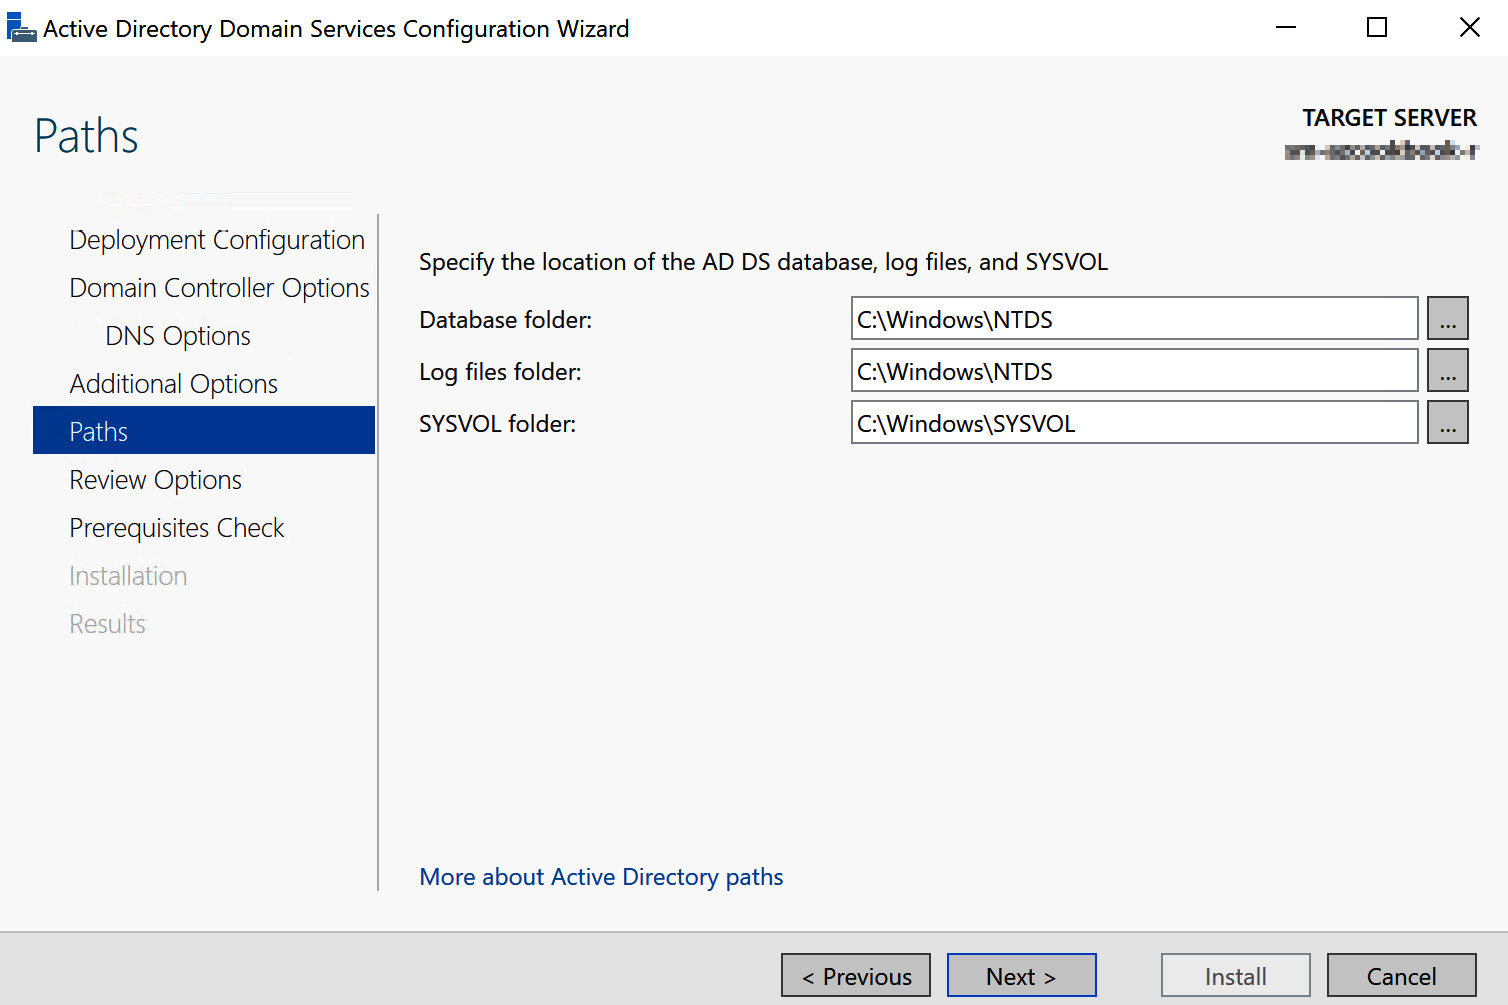Click the Next button
This screenshot has height=1005, width=1508.
click(1021, 976)
